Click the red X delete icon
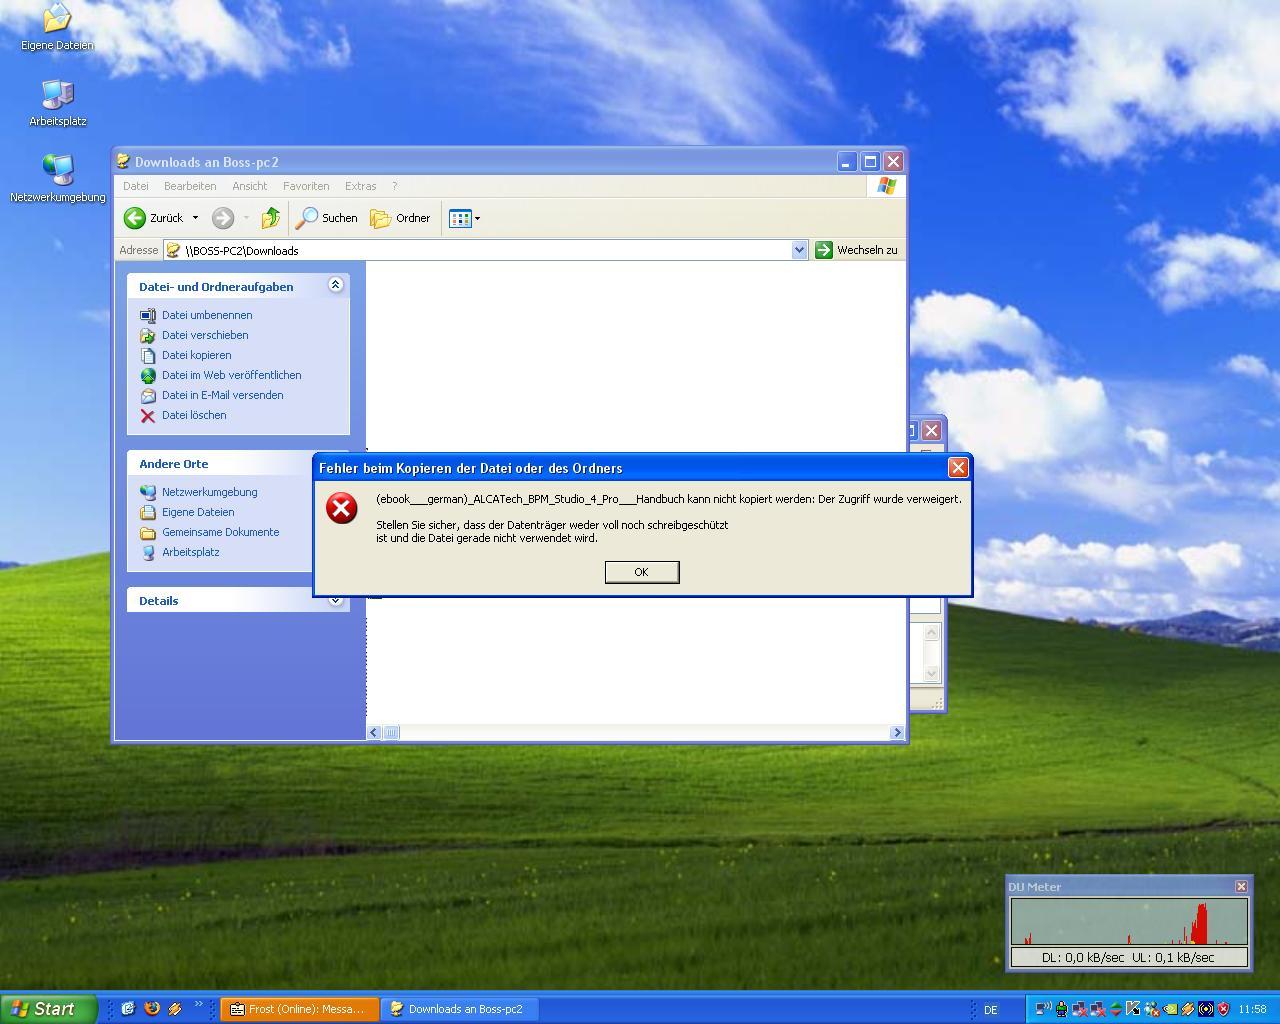This screenshot has height=1024, width=1280. point(148,416)
